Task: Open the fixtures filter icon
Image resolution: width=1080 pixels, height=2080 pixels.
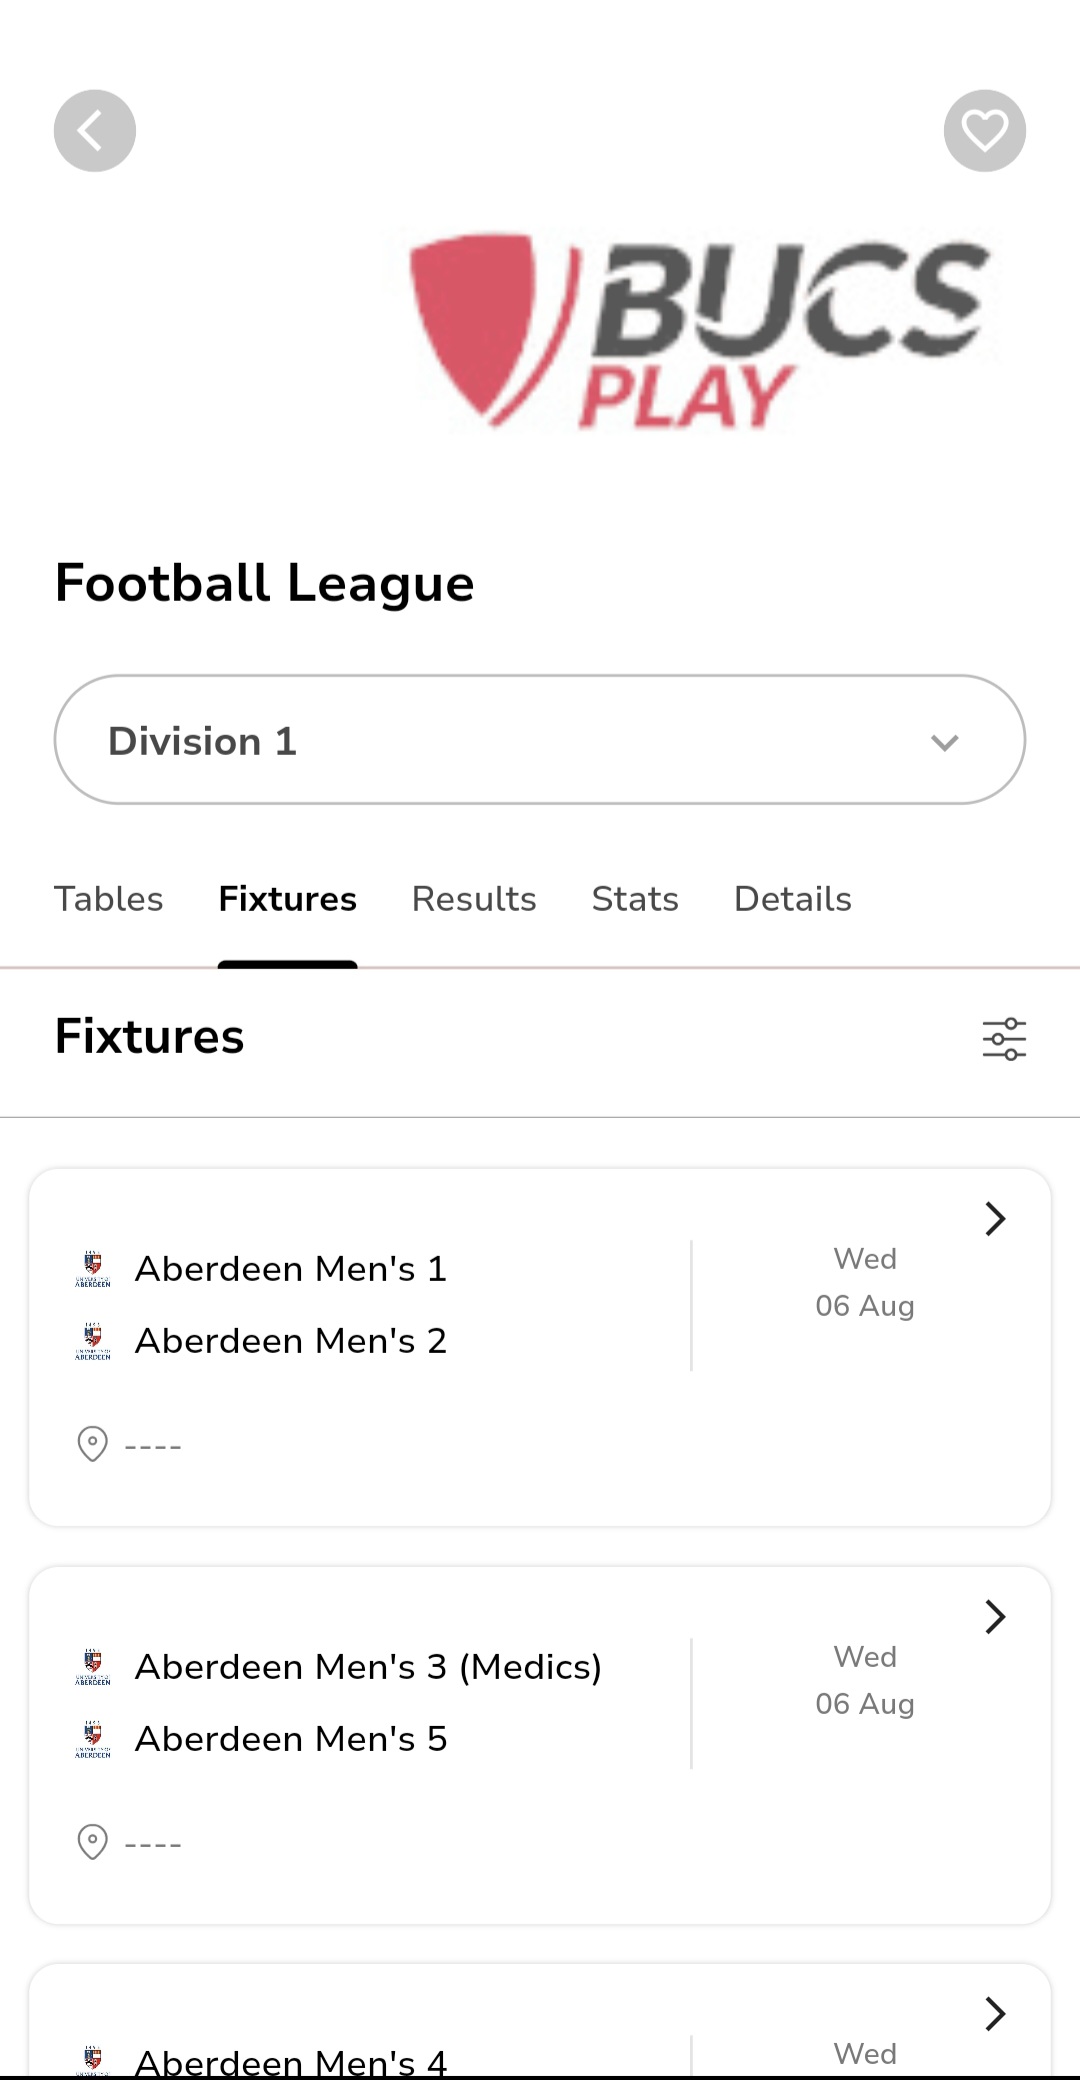Action: (1004, 1039)
